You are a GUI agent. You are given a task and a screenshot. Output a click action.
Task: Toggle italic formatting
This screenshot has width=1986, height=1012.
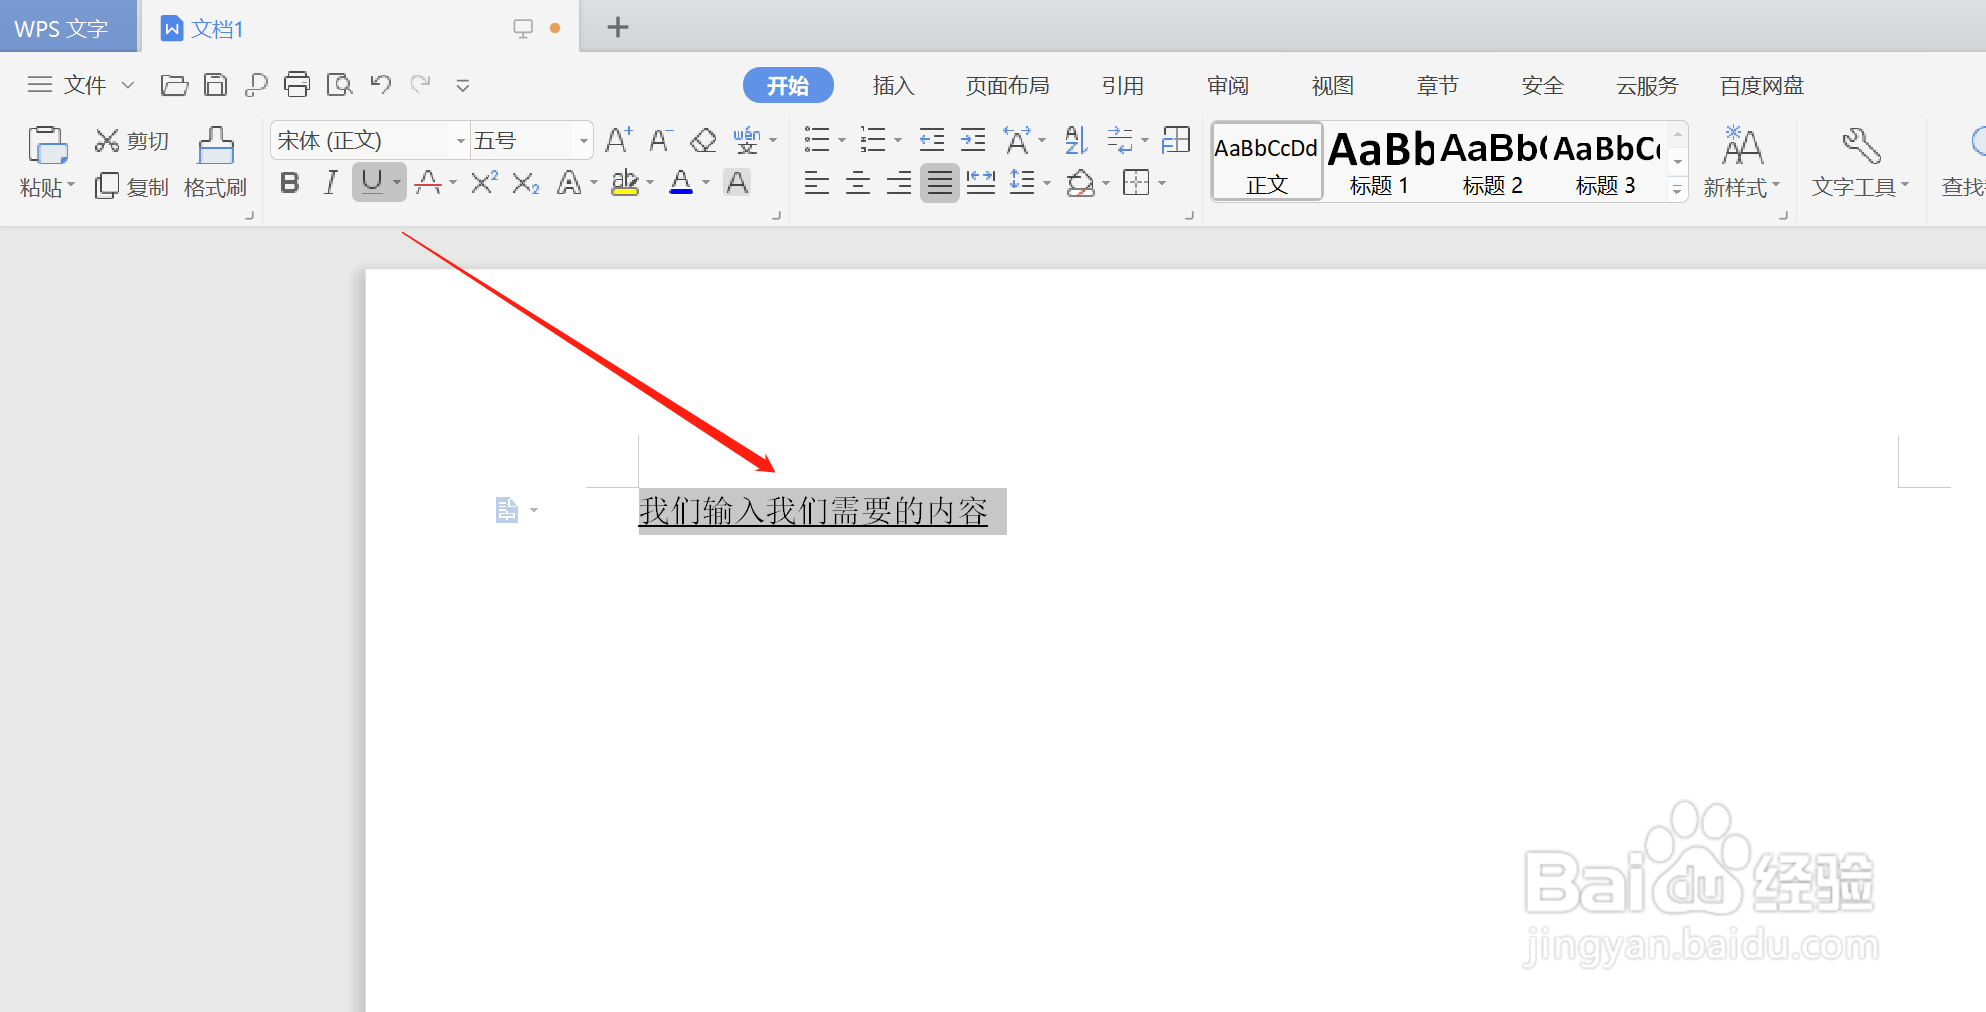click(330, 183)
